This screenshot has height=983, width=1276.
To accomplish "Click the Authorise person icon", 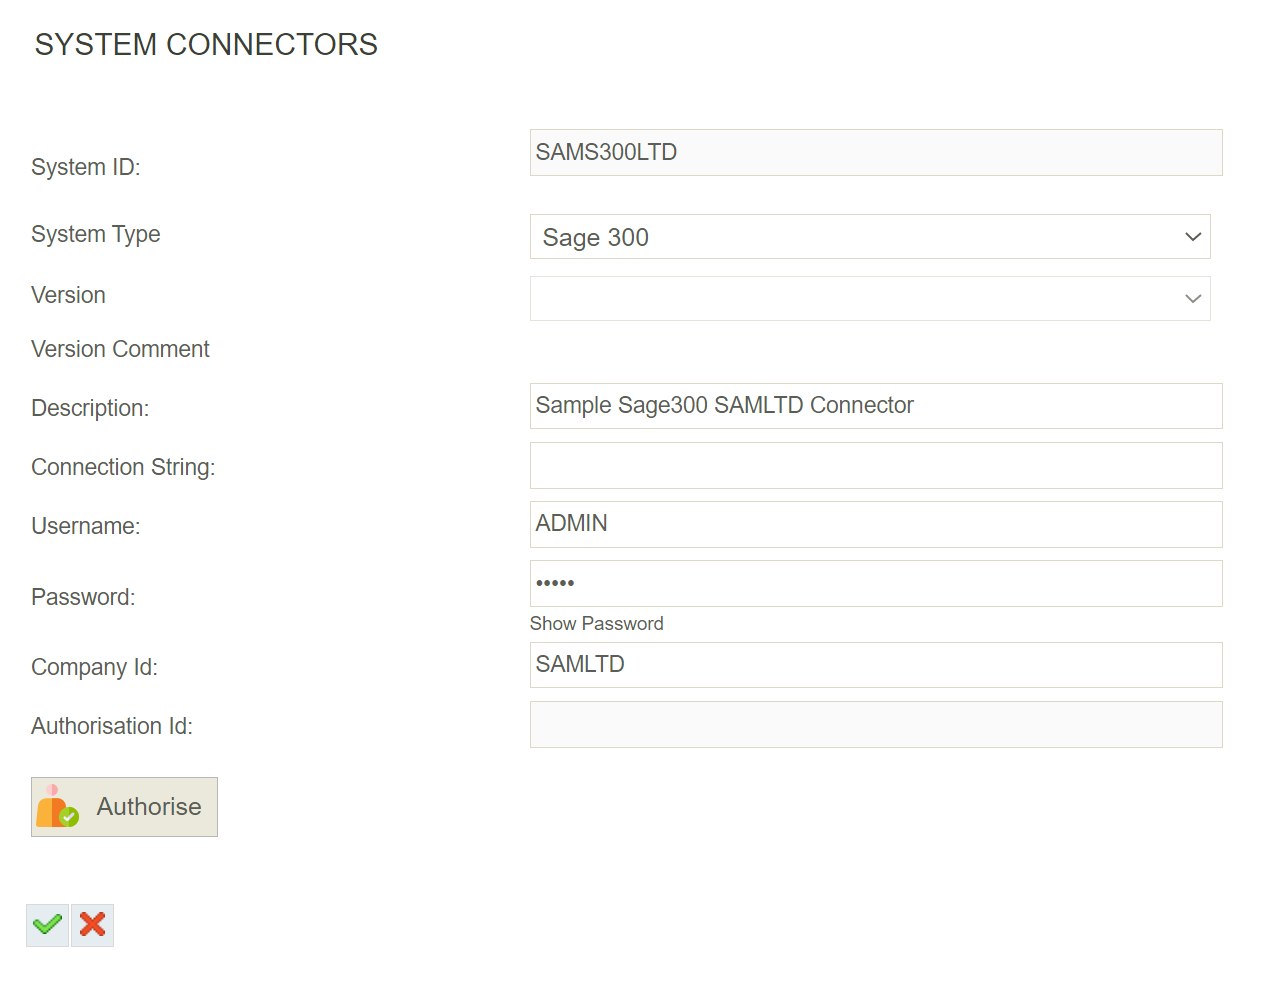I will pos(55,806).
